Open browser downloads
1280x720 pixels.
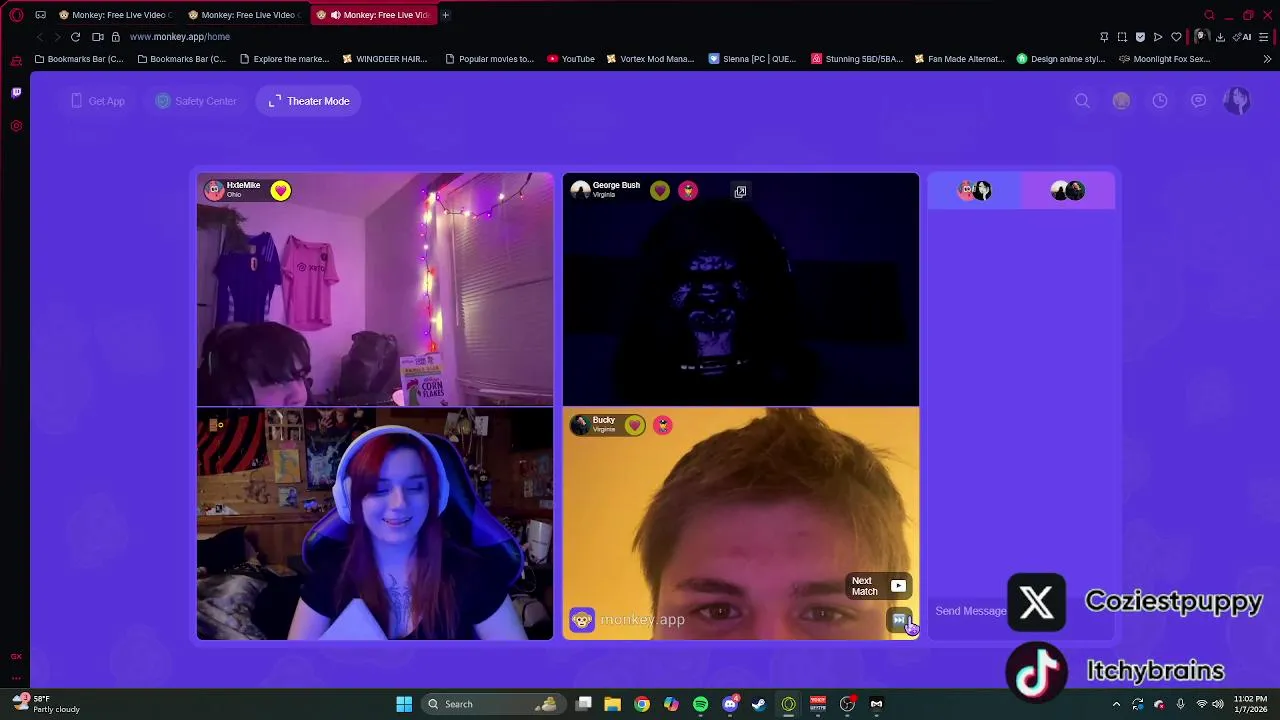1220,37
